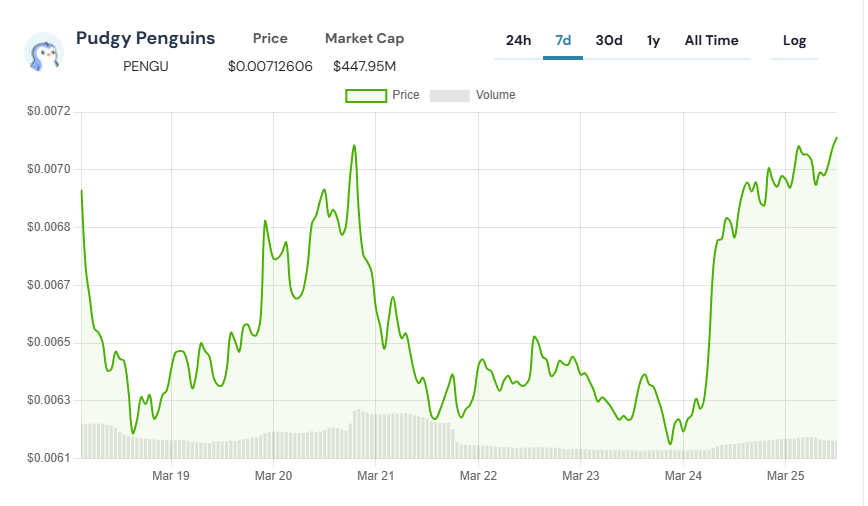
Task: Click the $0.0070 y-axis label
Action: (x=49, y=169)
